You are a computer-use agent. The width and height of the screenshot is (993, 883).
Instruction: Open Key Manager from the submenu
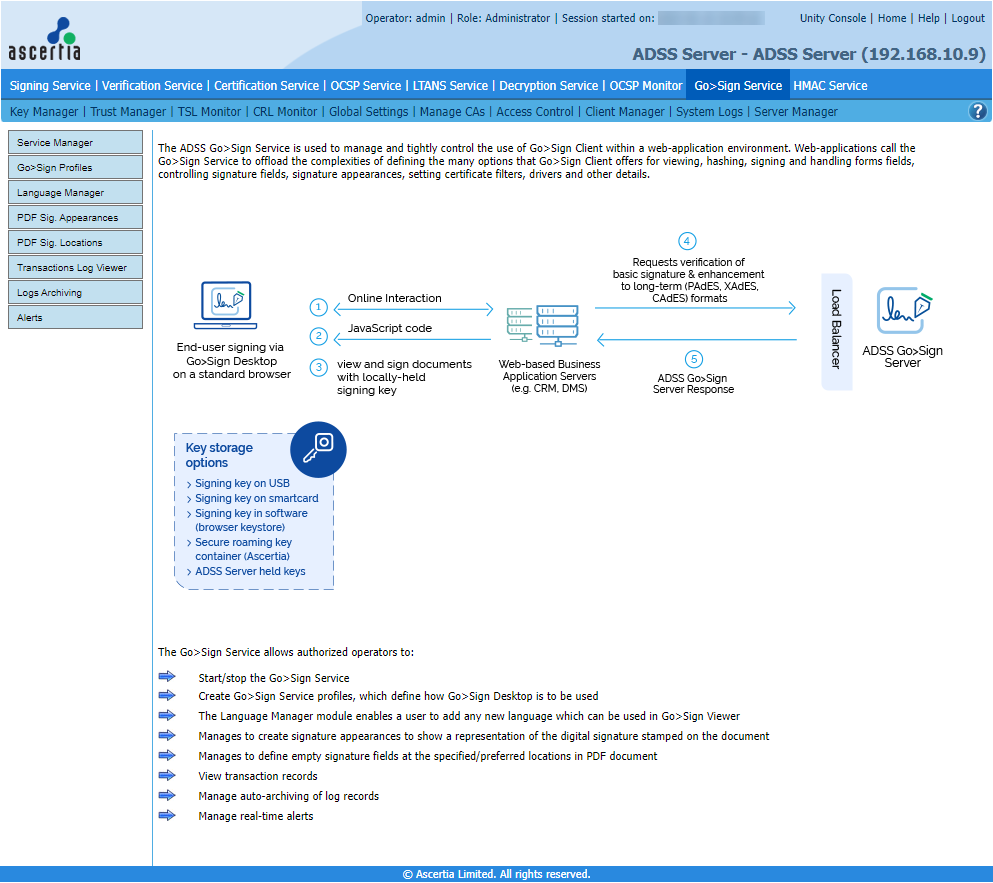point(44,112)
